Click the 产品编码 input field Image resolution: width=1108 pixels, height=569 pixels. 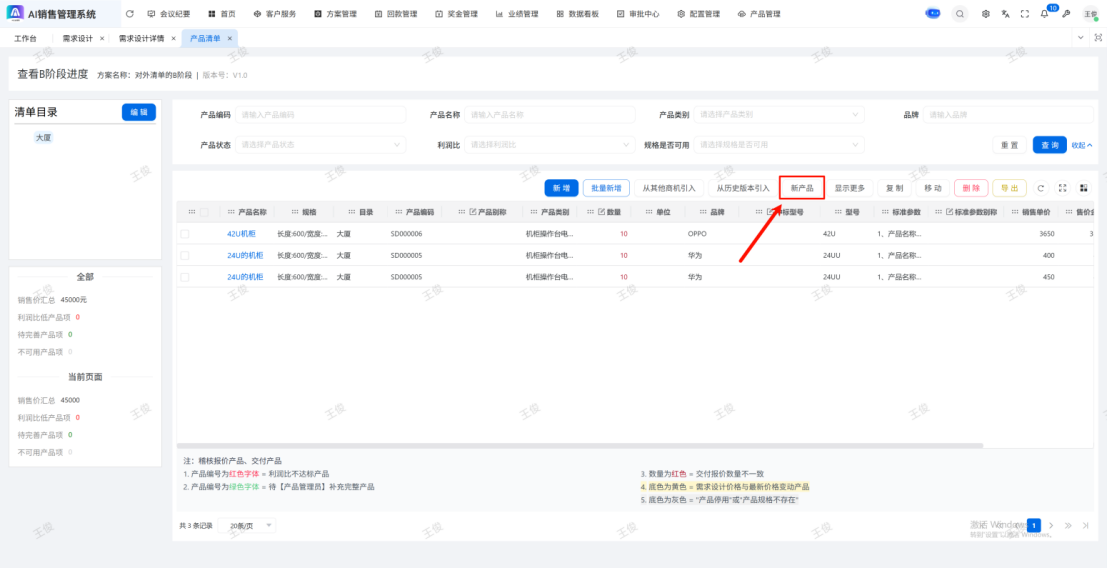click(321, 115)
